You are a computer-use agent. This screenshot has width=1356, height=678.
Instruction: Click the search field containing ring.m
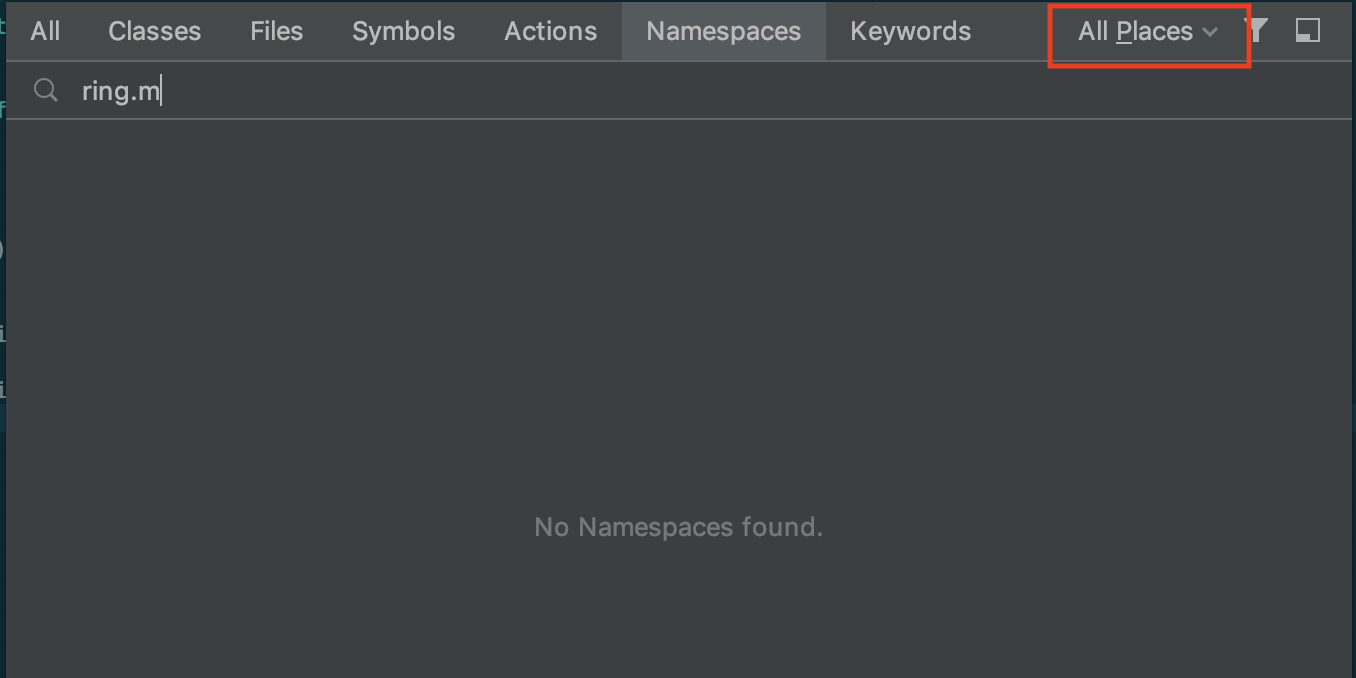(300, 90)
